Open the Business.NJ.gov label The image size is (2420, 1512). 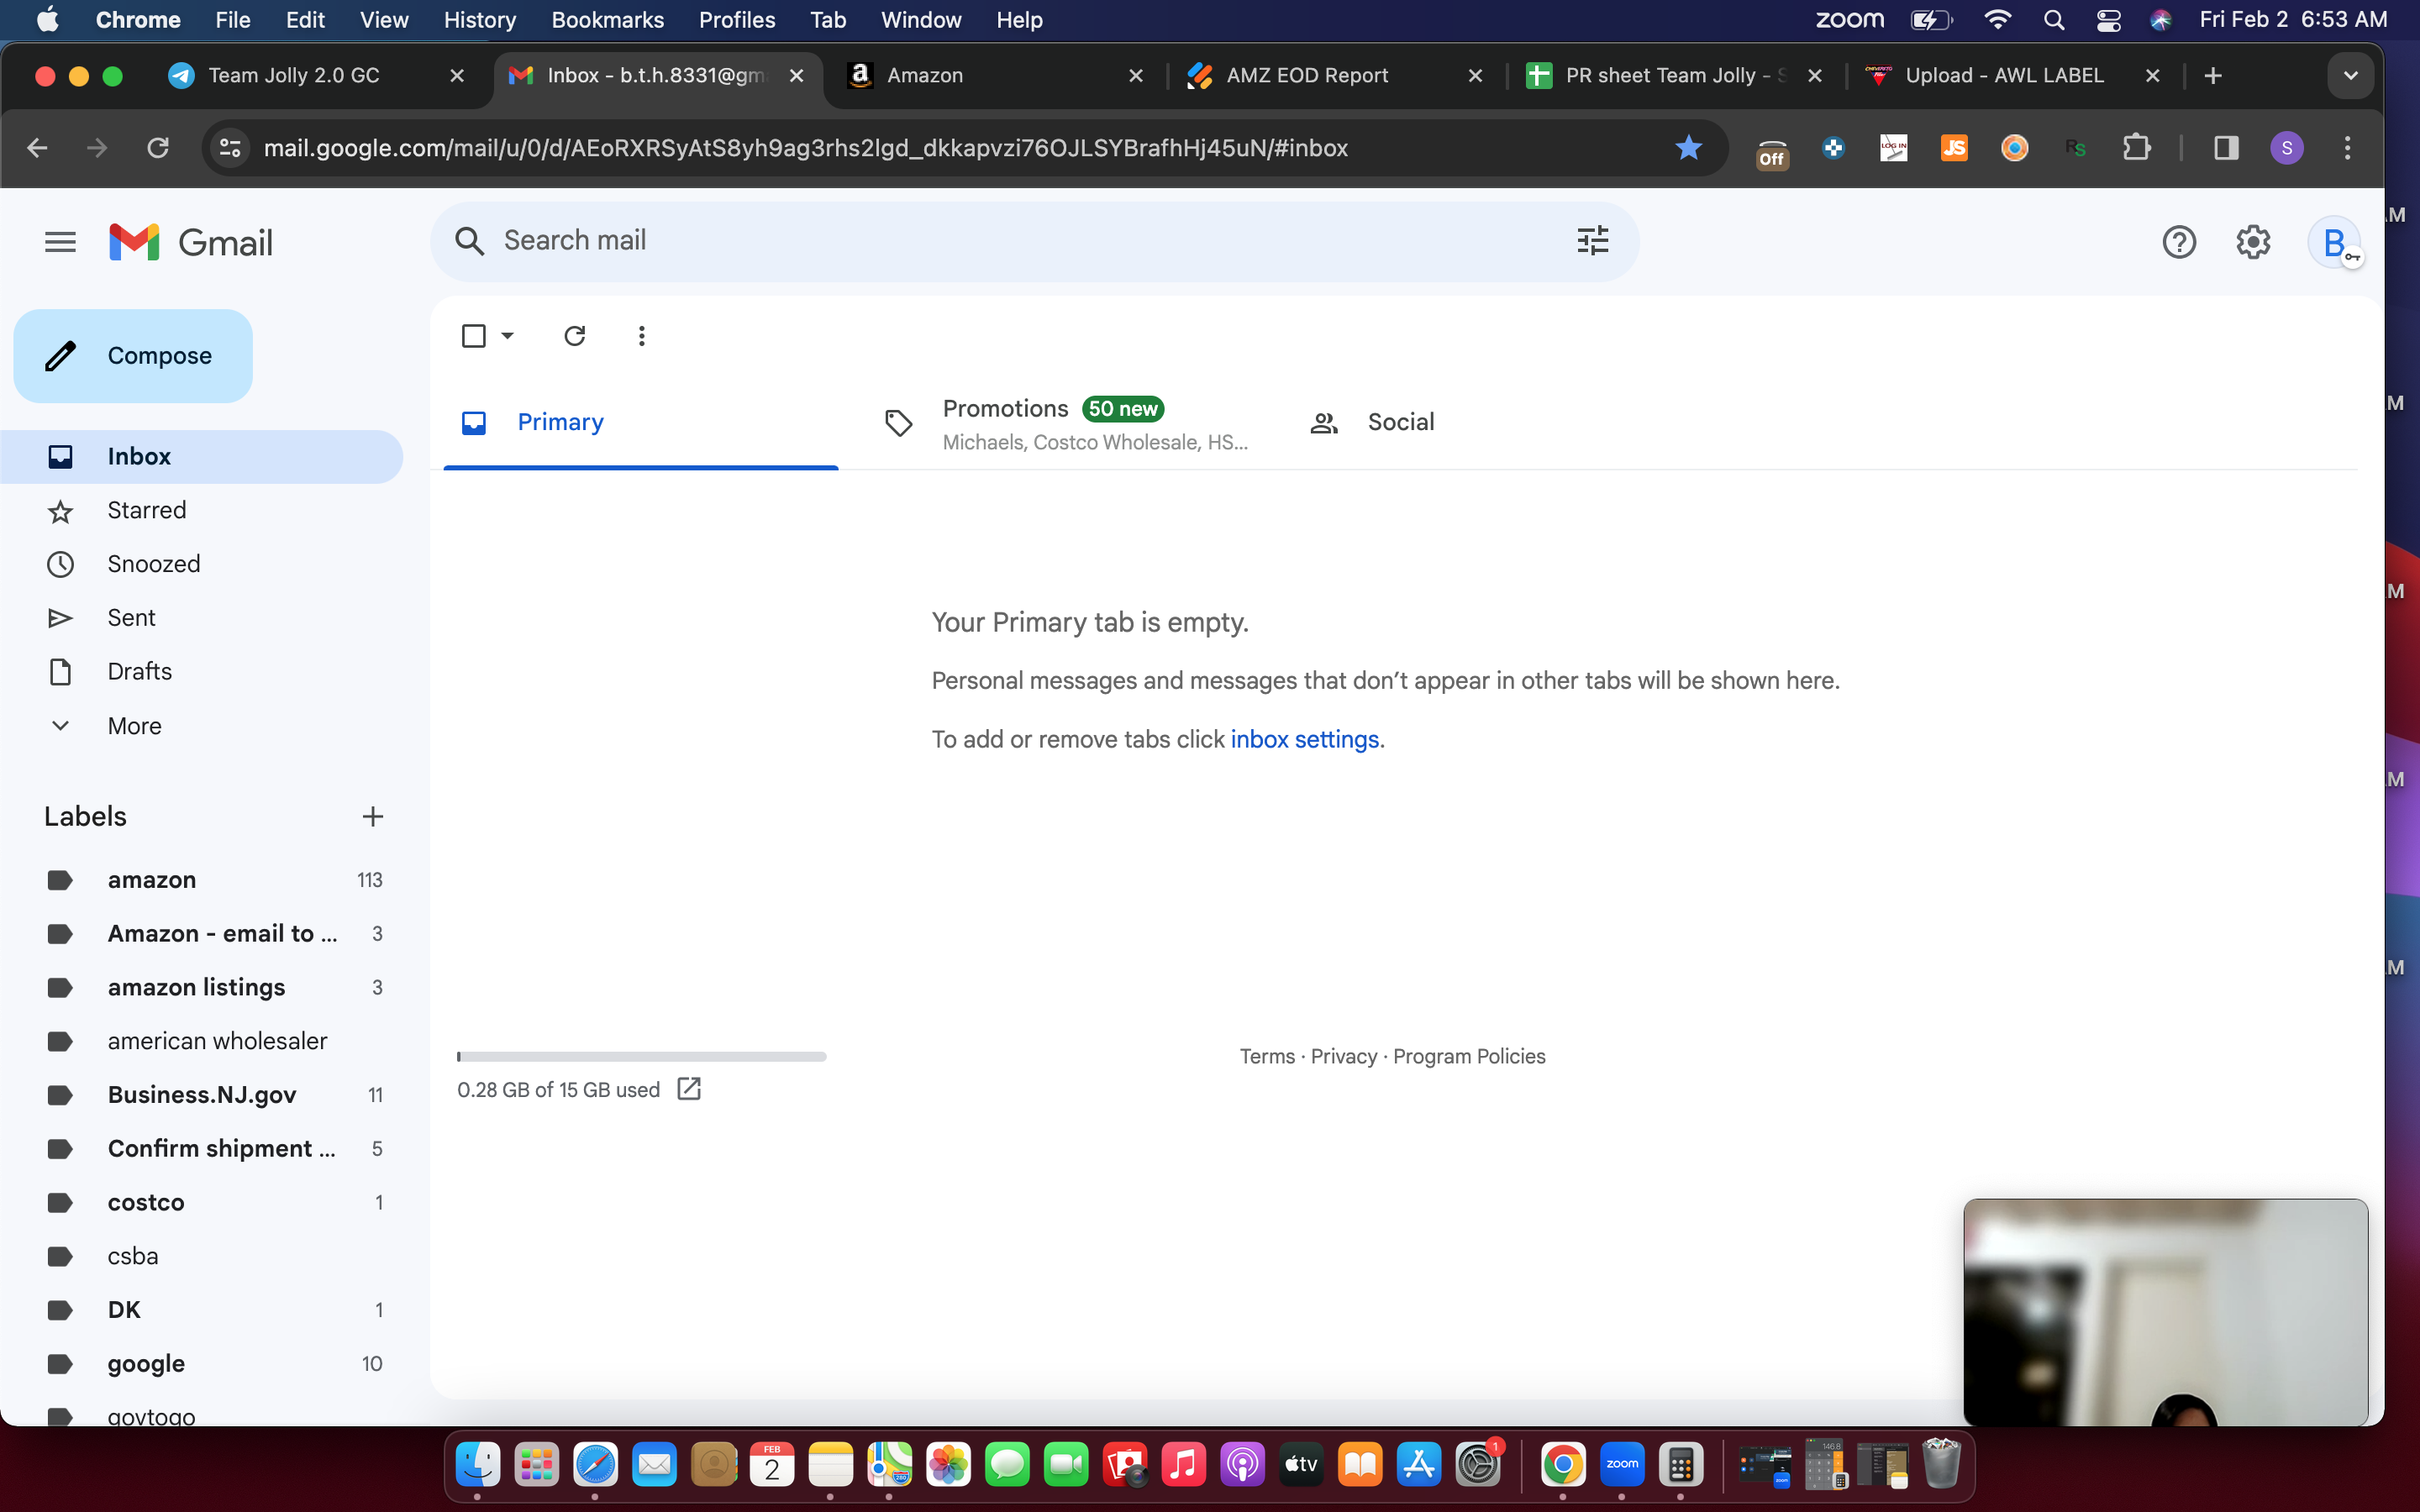click(201, 1095)
